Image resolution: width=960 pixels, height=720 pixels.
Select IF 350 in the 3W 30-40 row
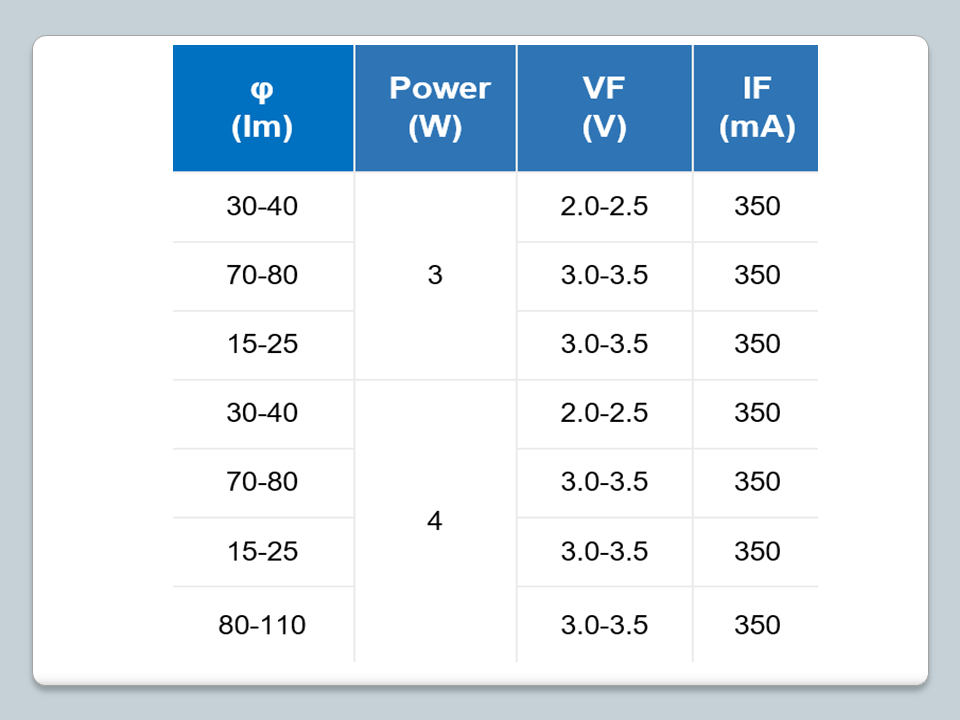pos(756,207)
